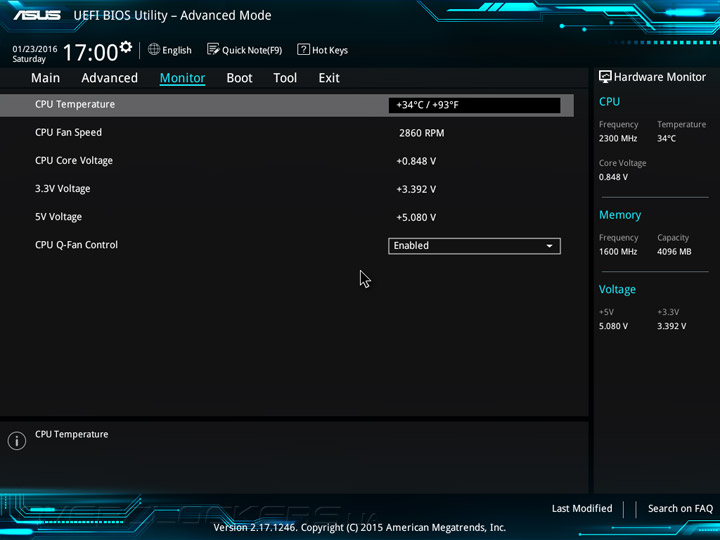This screenshot has height=540, width=720.
Task: Open the CPU Q-Fan Control dropdown
Action: point(474,246)
